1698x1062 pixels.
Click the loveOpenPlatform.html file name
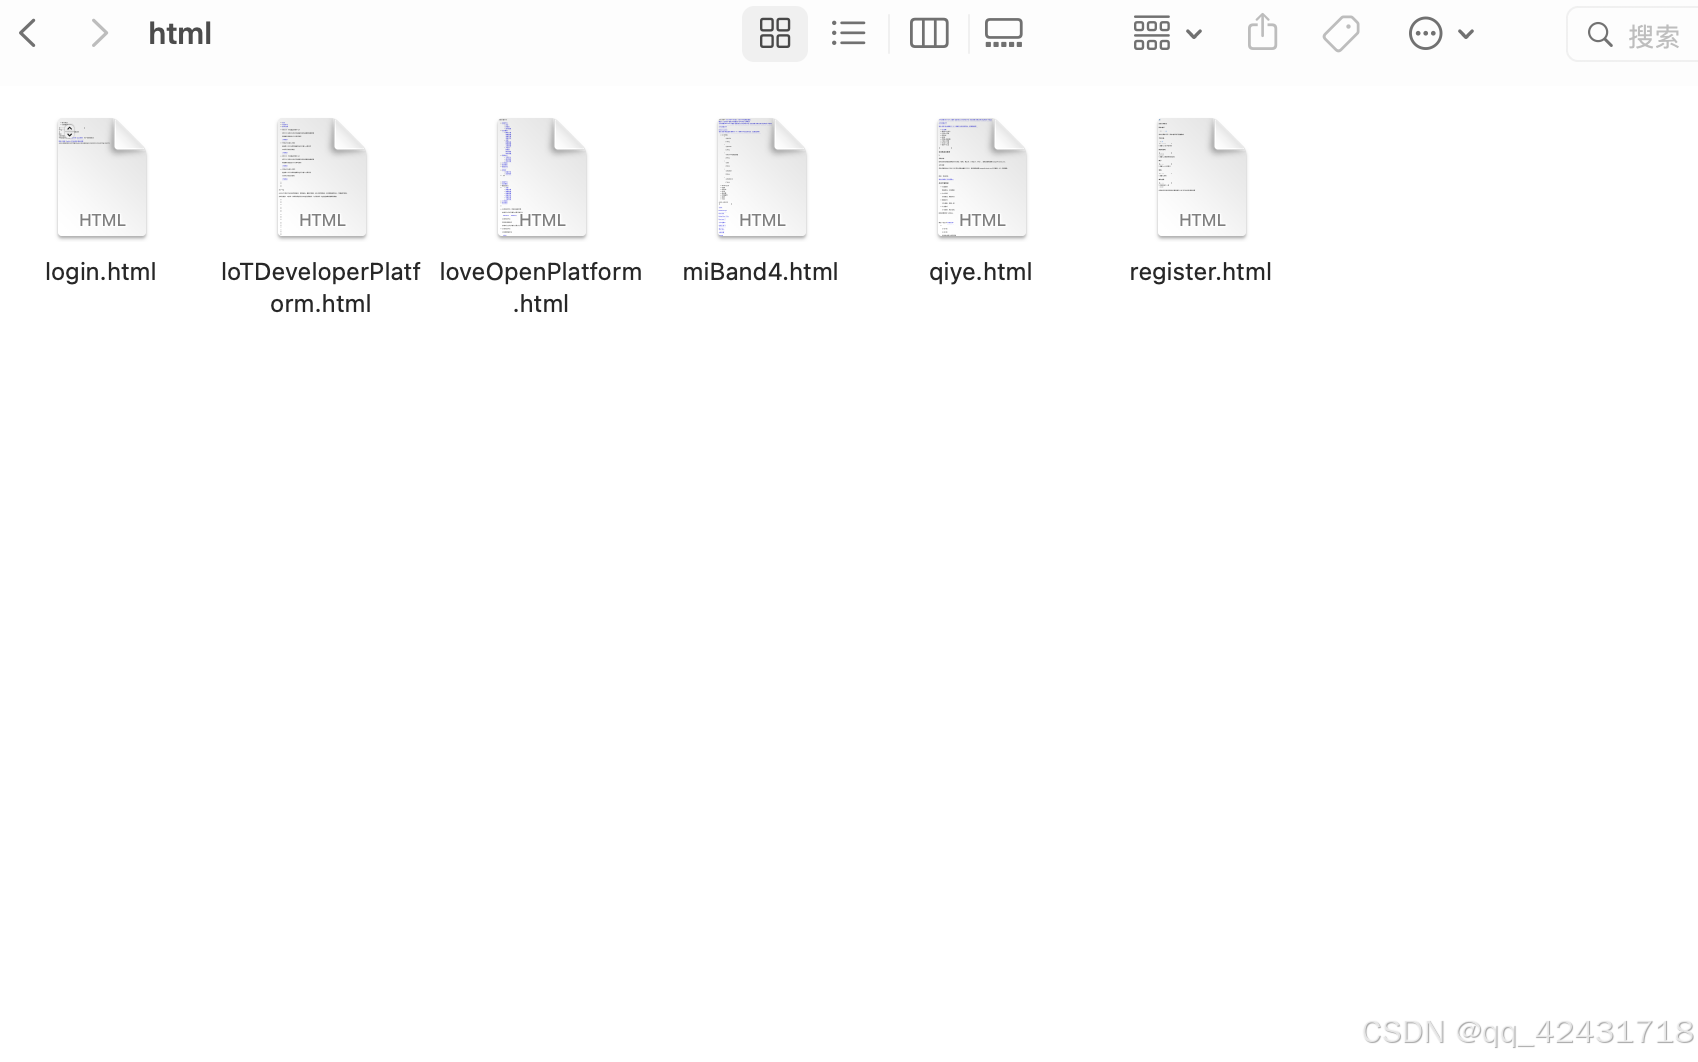541,288
